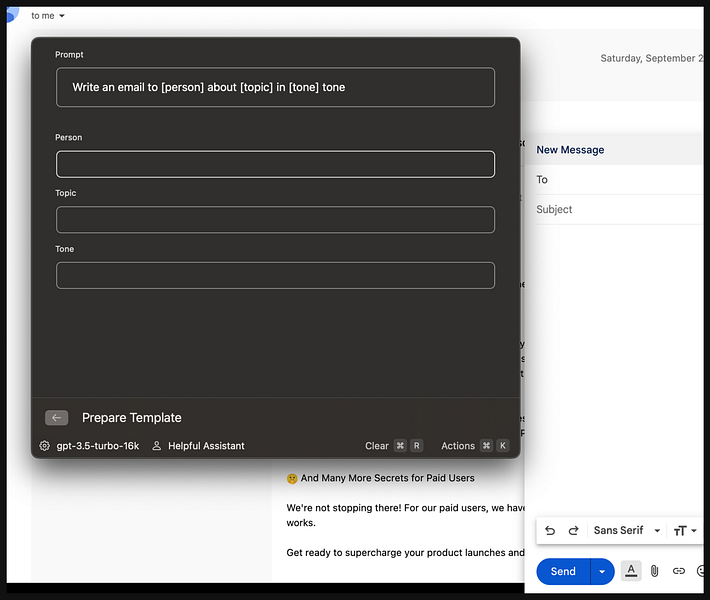Click 'And Many More Secrets for Paid Users' text
The image size is (710, 600).
coord(388,478)
